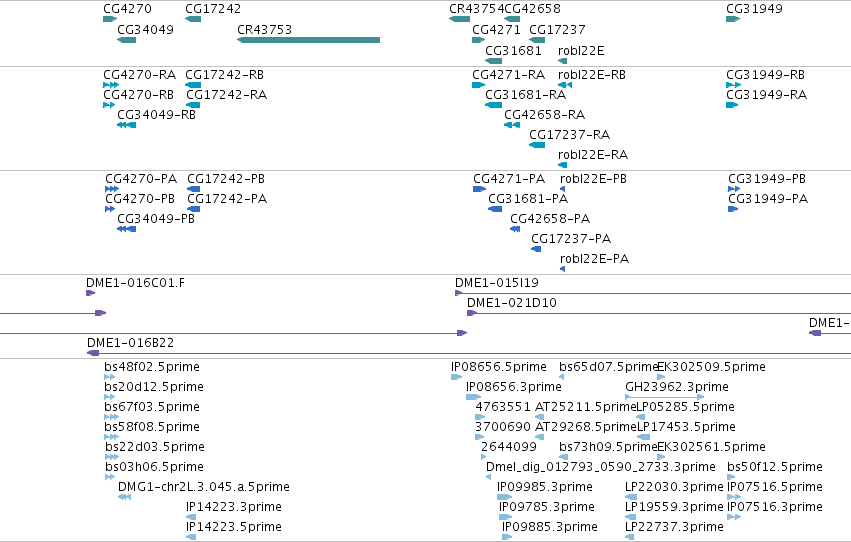
Task: Click EST bs48f02.5prime
Action: [152, 367]
